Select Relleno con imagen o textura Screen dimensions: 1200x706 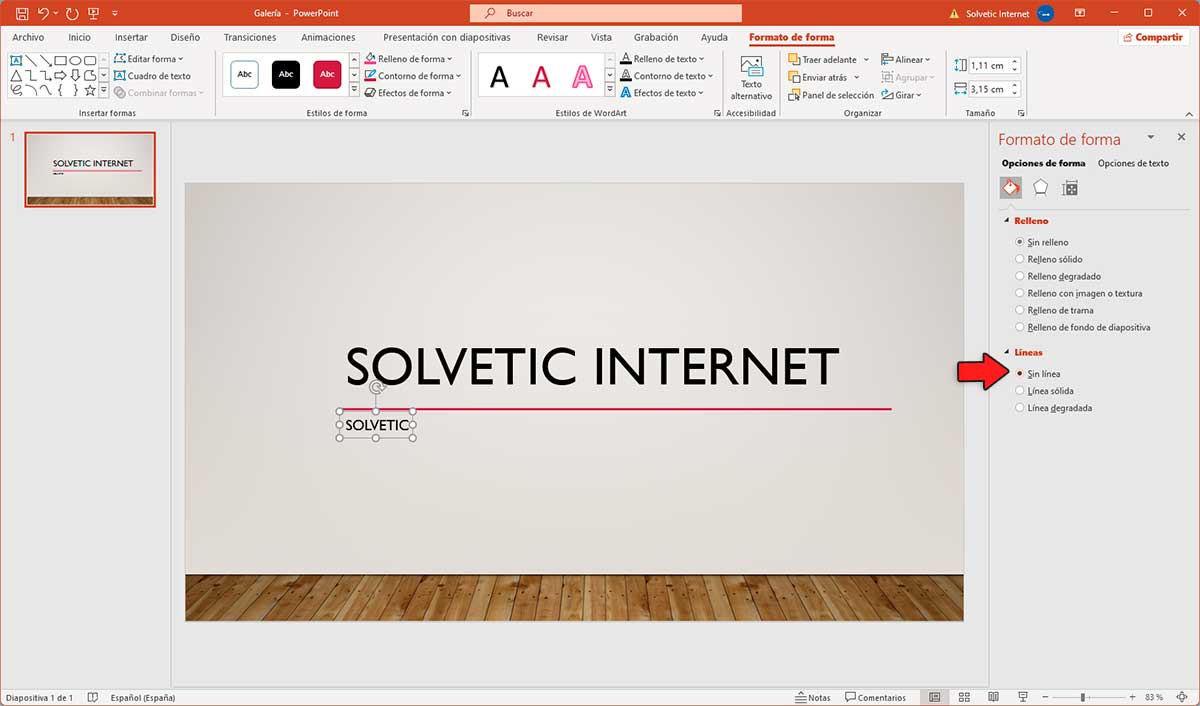[1078, 293]
